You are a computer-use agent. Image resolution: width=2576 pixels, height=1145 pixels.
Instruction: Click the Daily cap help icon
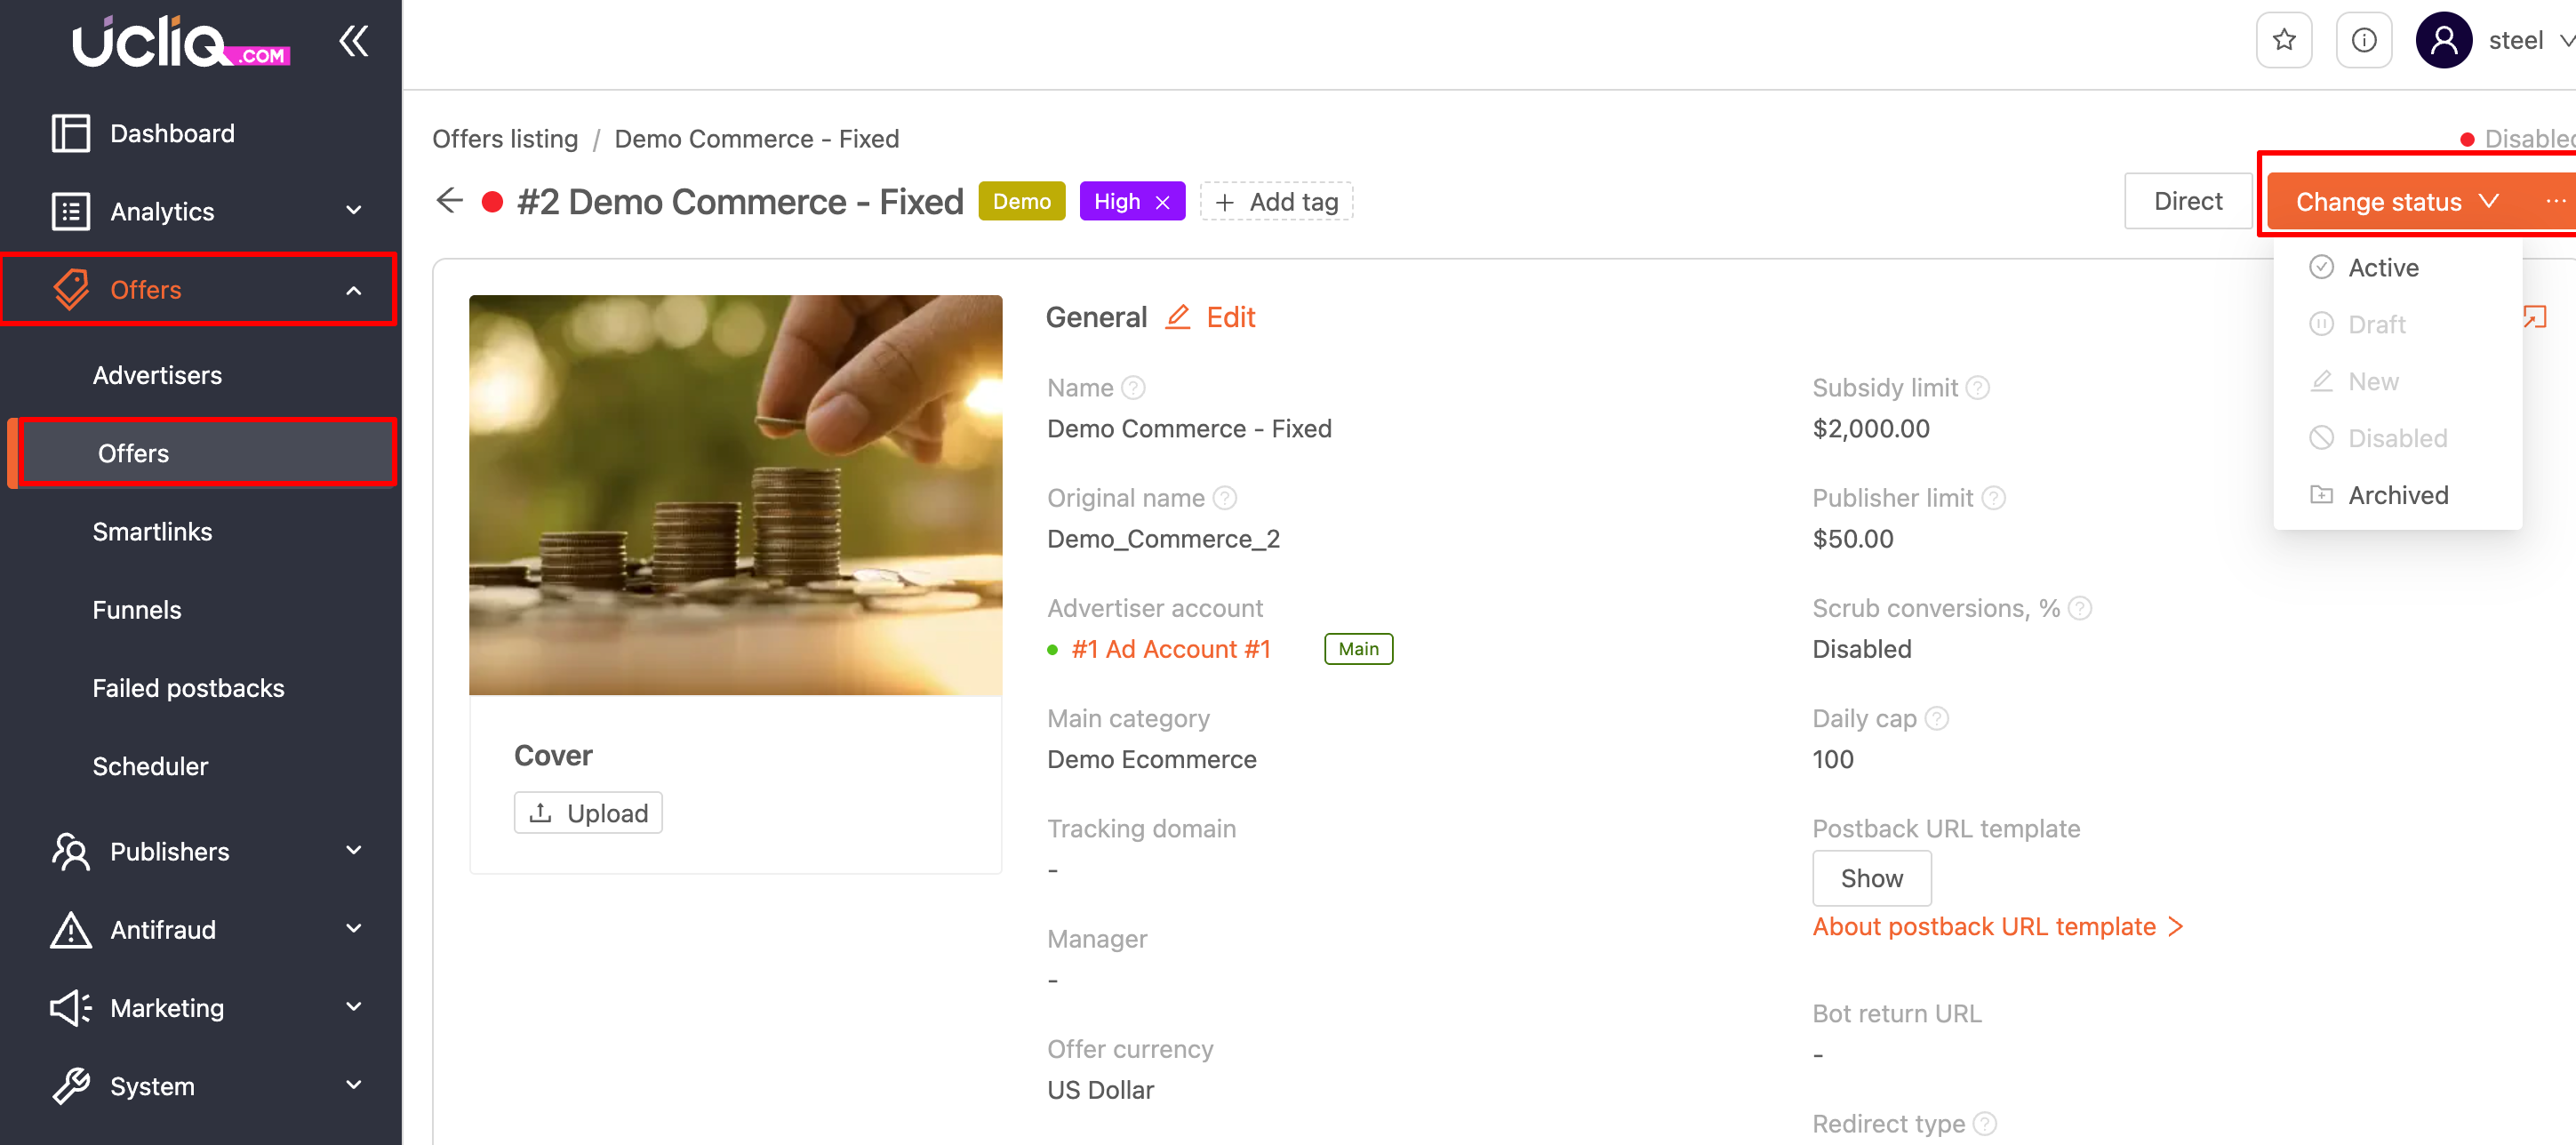point(1937,719)
